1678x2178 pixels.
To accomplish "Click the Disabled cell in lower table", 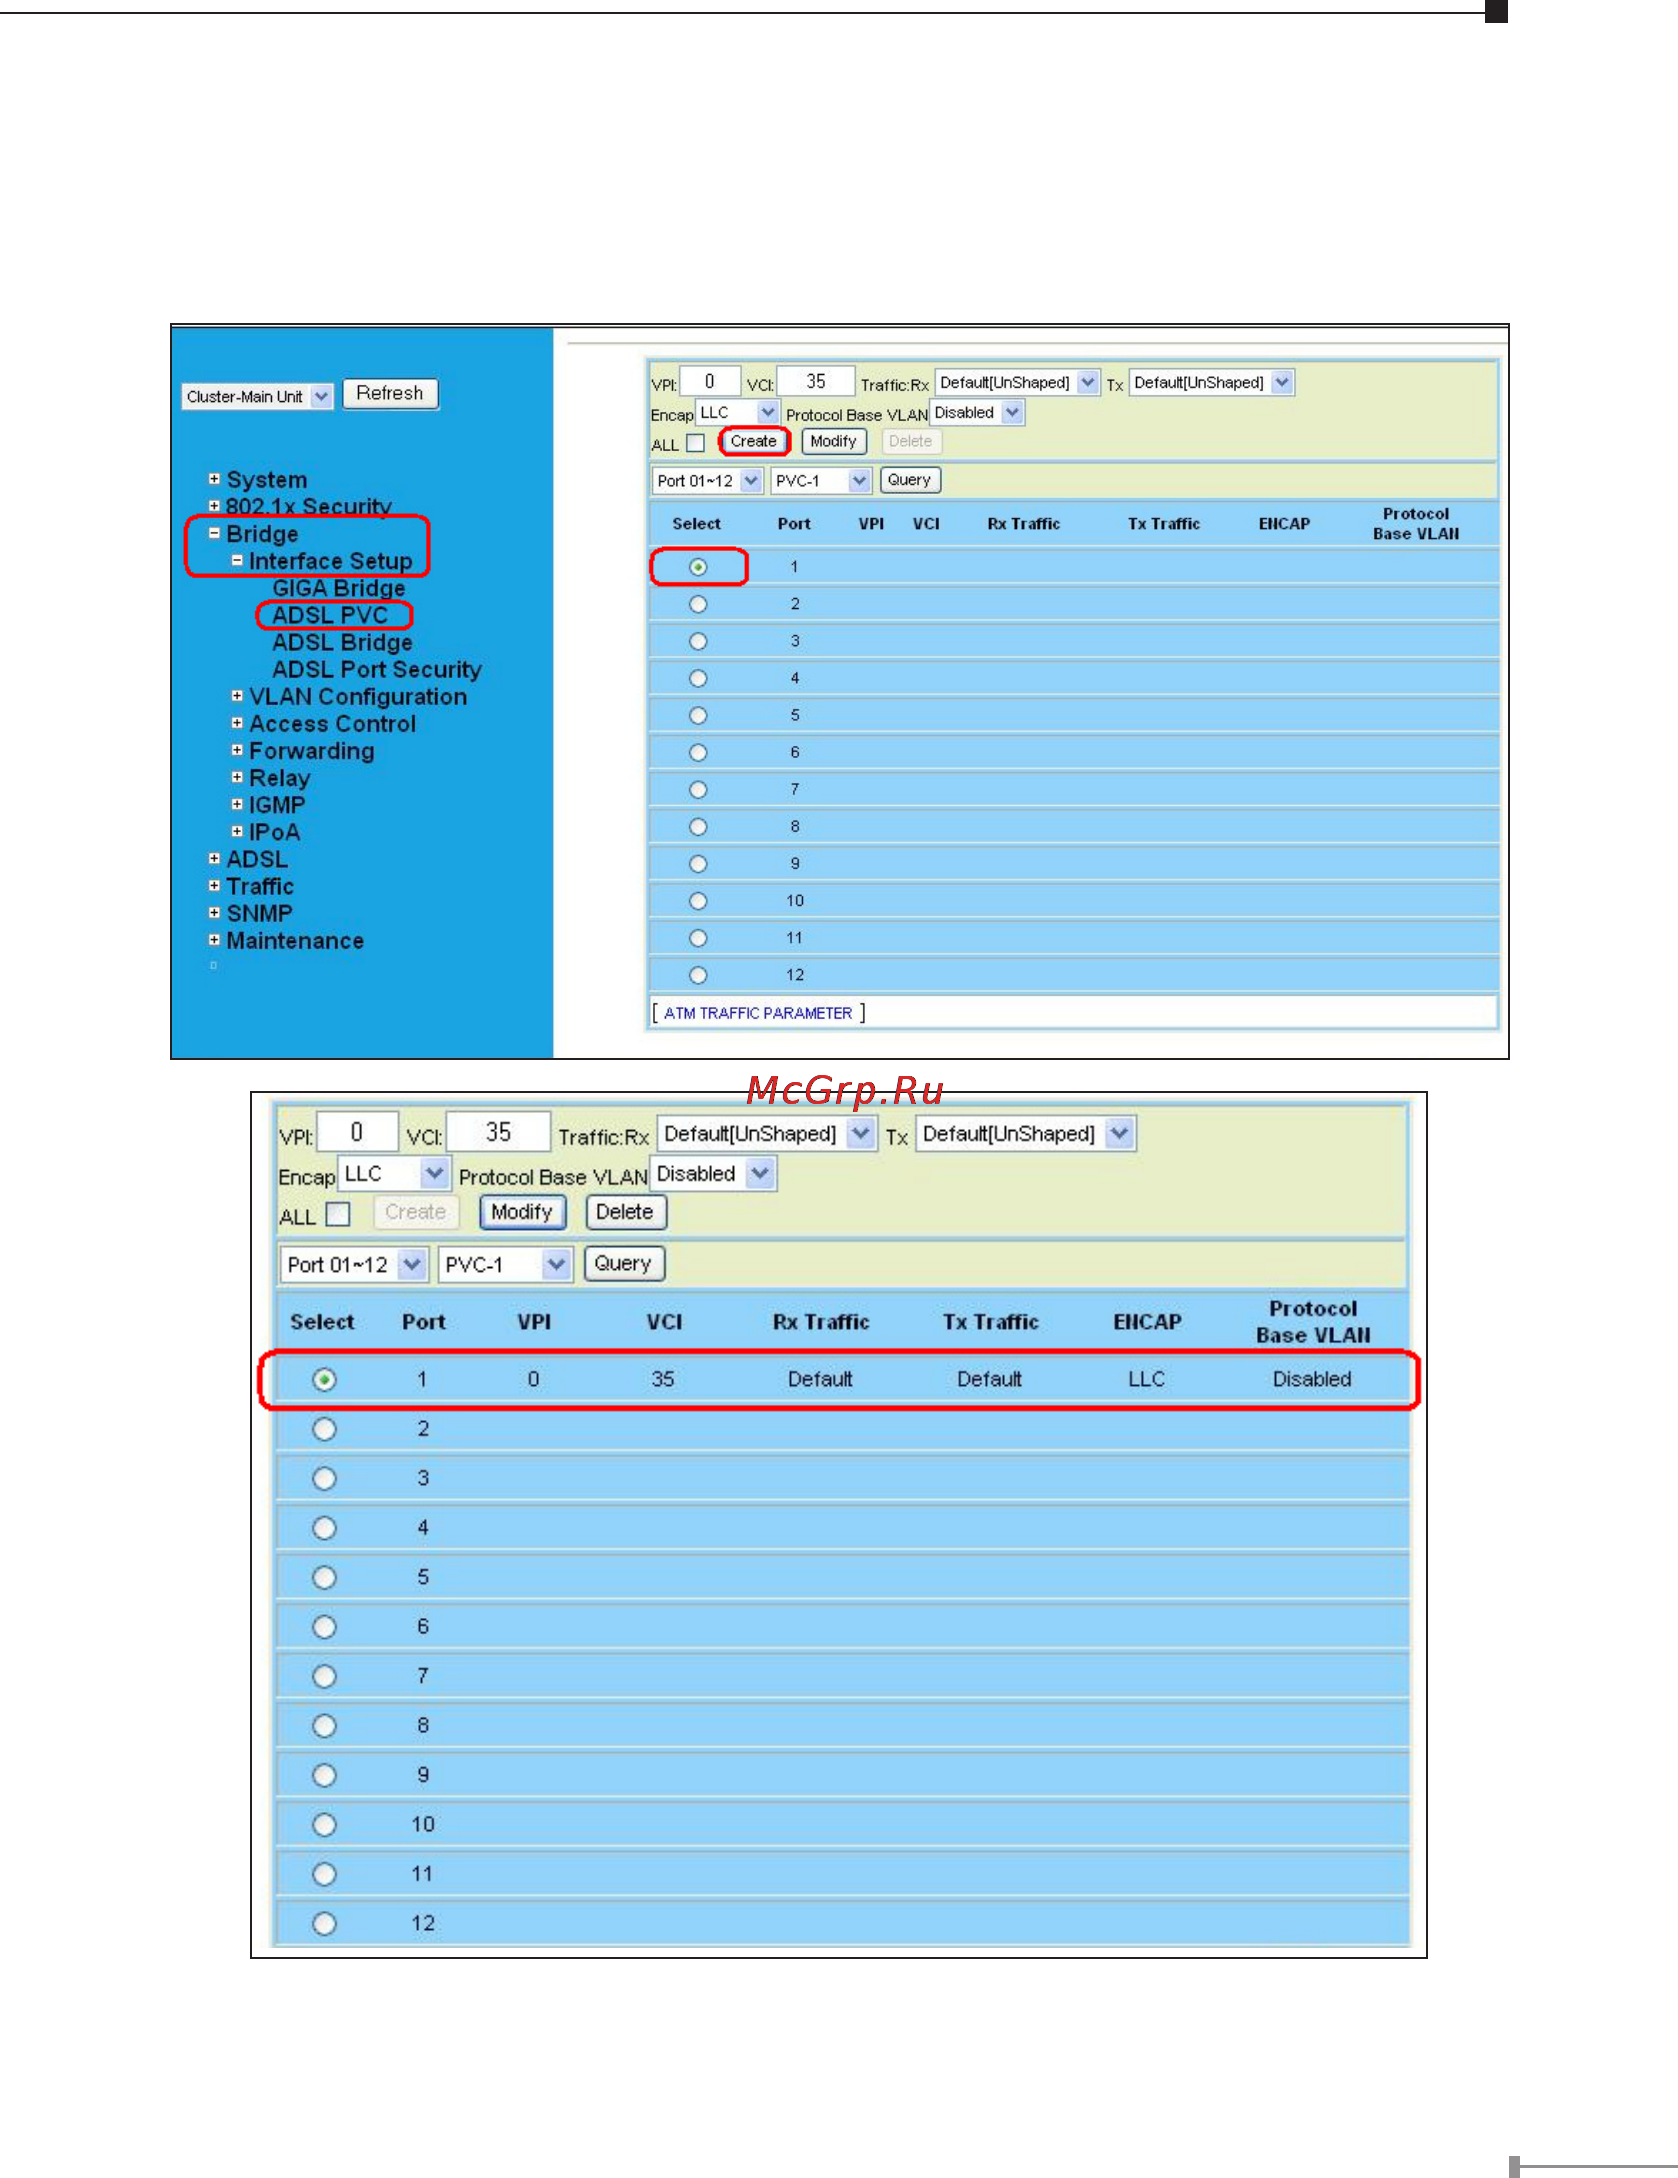I will [1312, 1379].
